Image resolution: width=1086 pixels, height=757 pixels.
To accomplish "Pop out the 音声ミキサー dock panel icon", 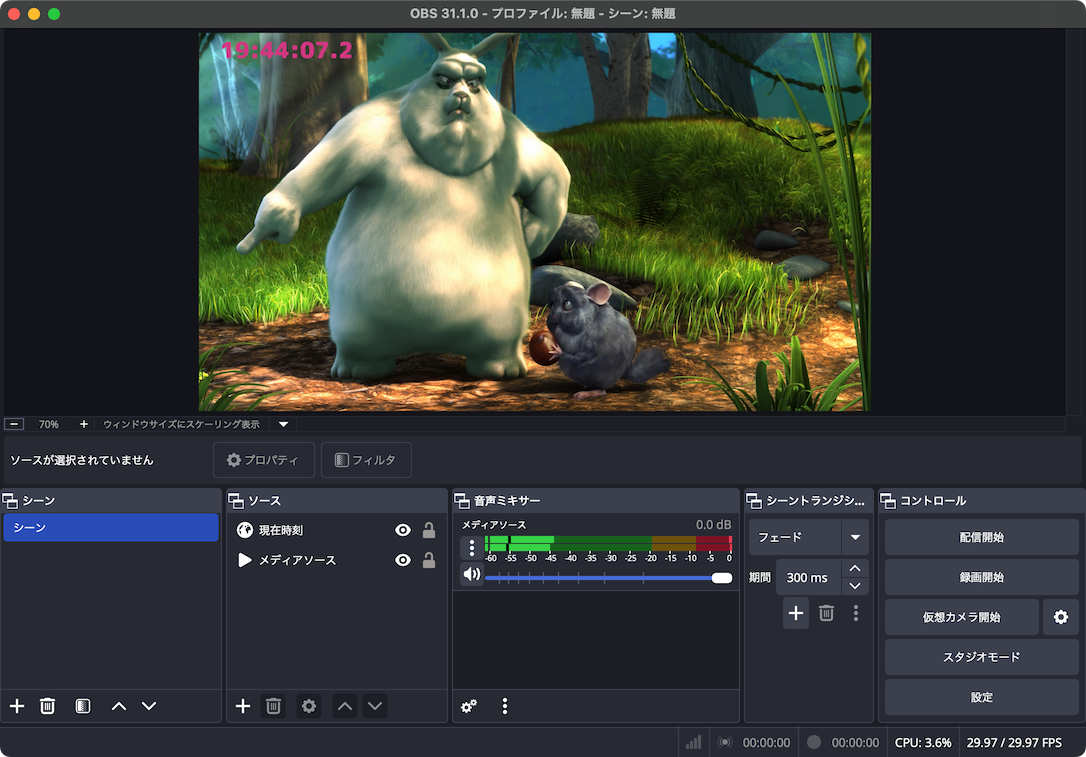I will point(462,500).
